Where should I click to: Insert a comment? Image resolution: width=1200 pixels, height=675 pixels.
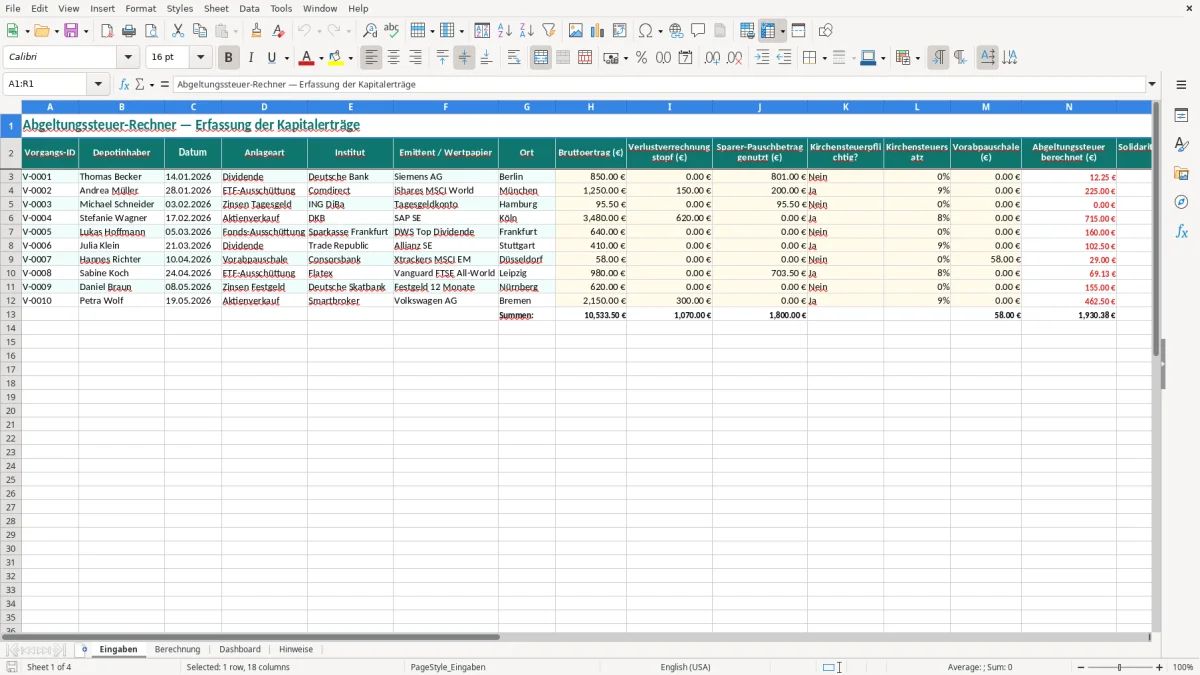(x=698, y=31)
